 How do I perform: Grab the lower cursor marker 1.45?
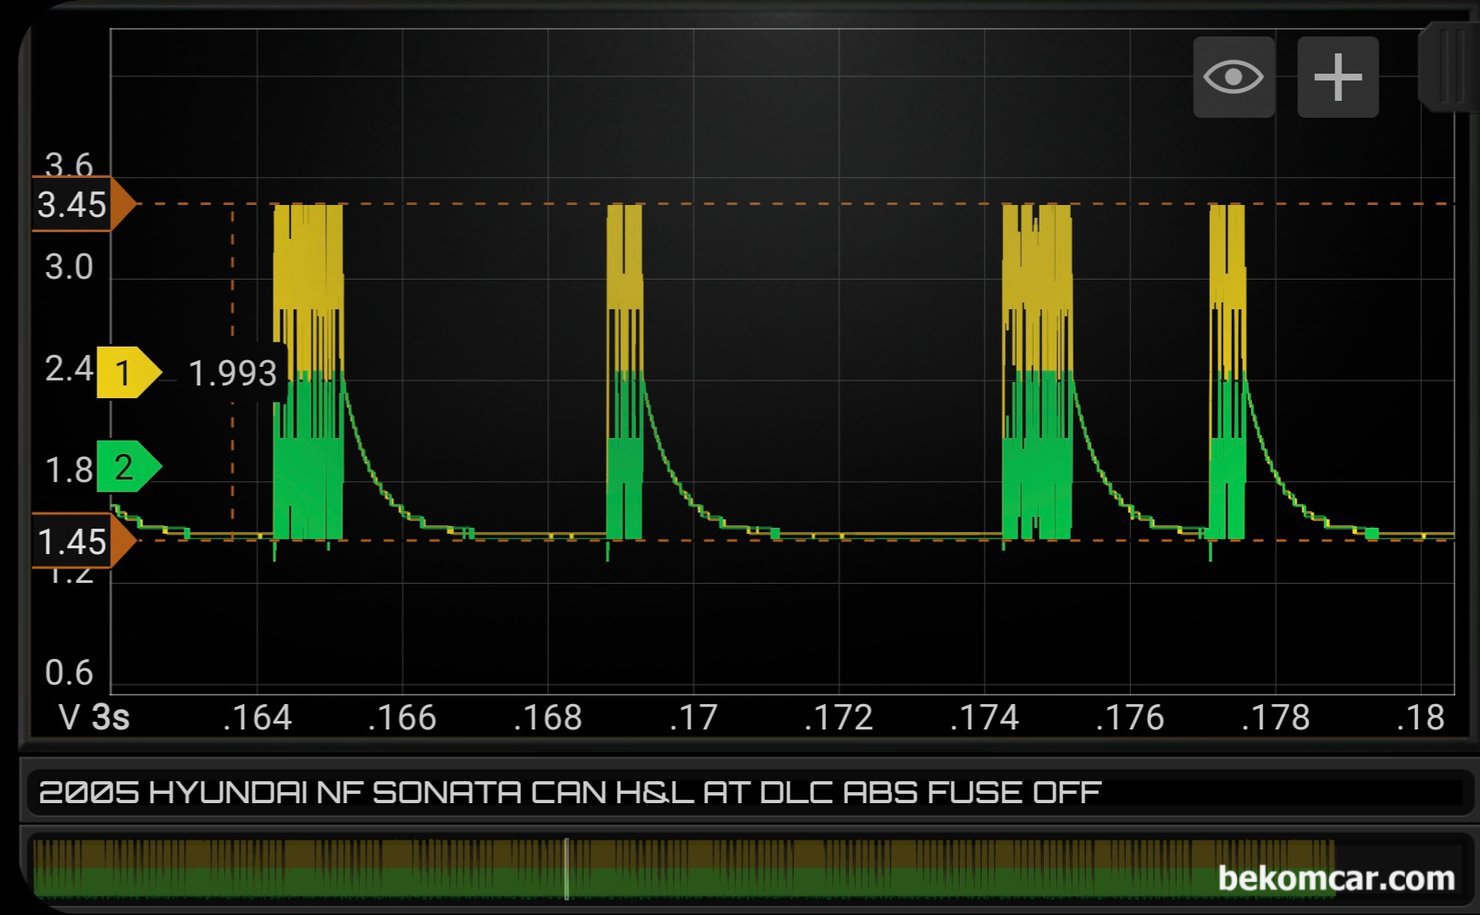coord(84,541)
